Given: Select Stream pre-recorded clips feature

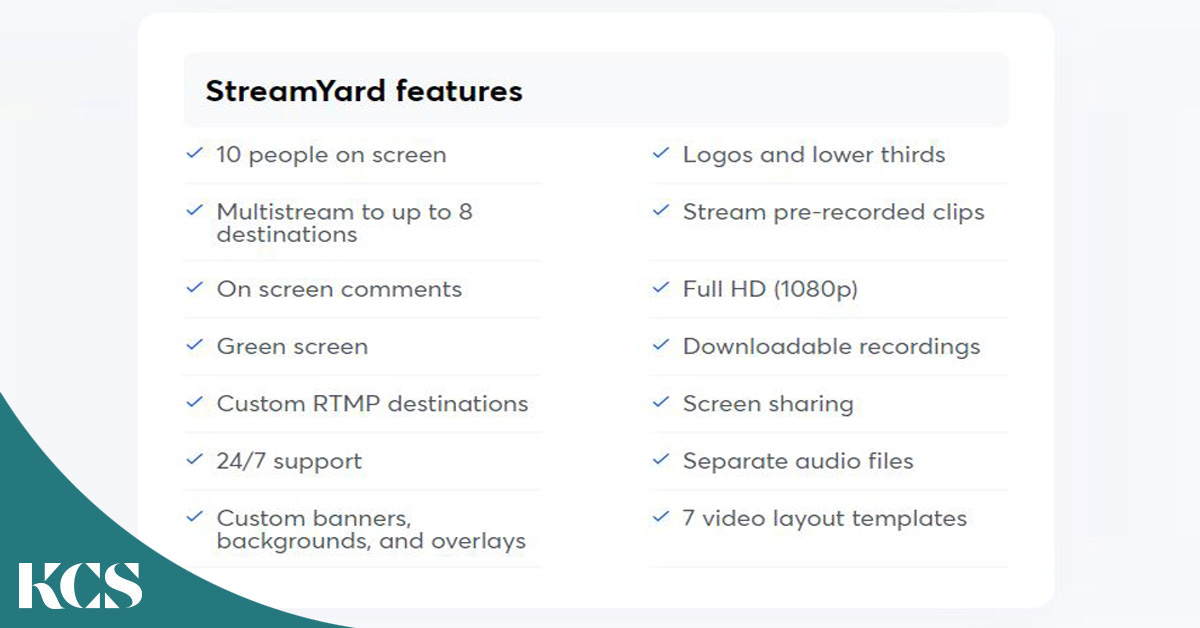Looking at the screenshot, I should pyautogui.click(x=834, y=212).
